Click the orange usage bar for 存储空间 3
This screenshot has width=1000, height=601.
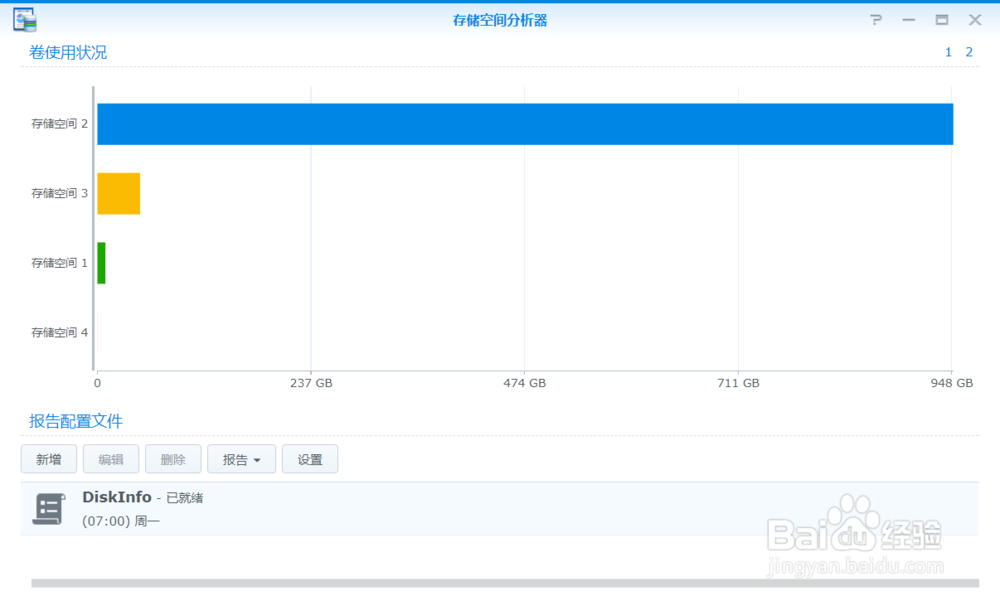coord(117,192)
